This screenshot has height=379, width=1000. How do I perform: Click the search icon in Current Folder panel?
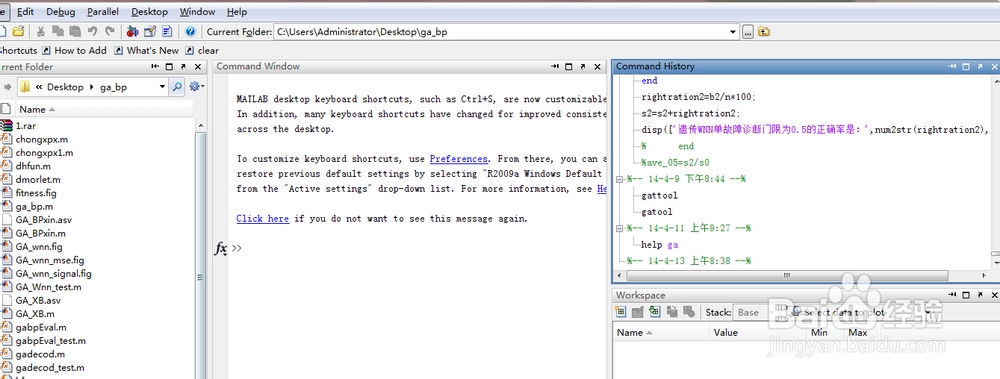click(177, 87)
